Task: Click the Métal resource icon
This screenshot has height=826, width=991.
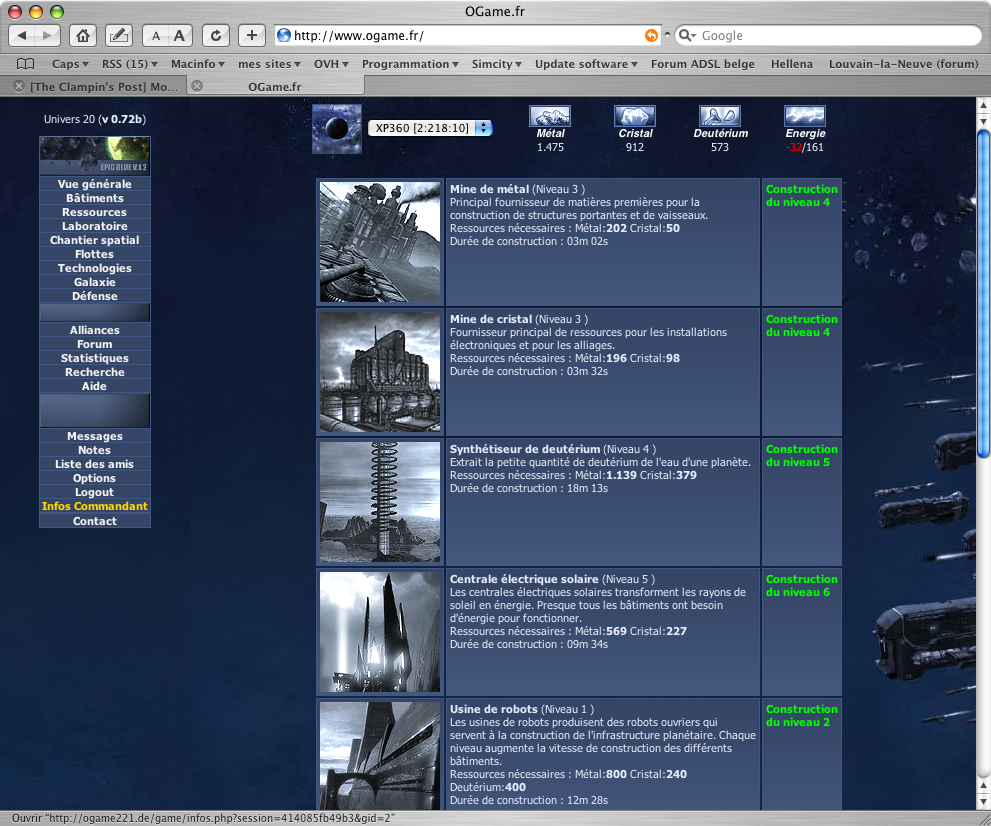Action: [550, 116]
